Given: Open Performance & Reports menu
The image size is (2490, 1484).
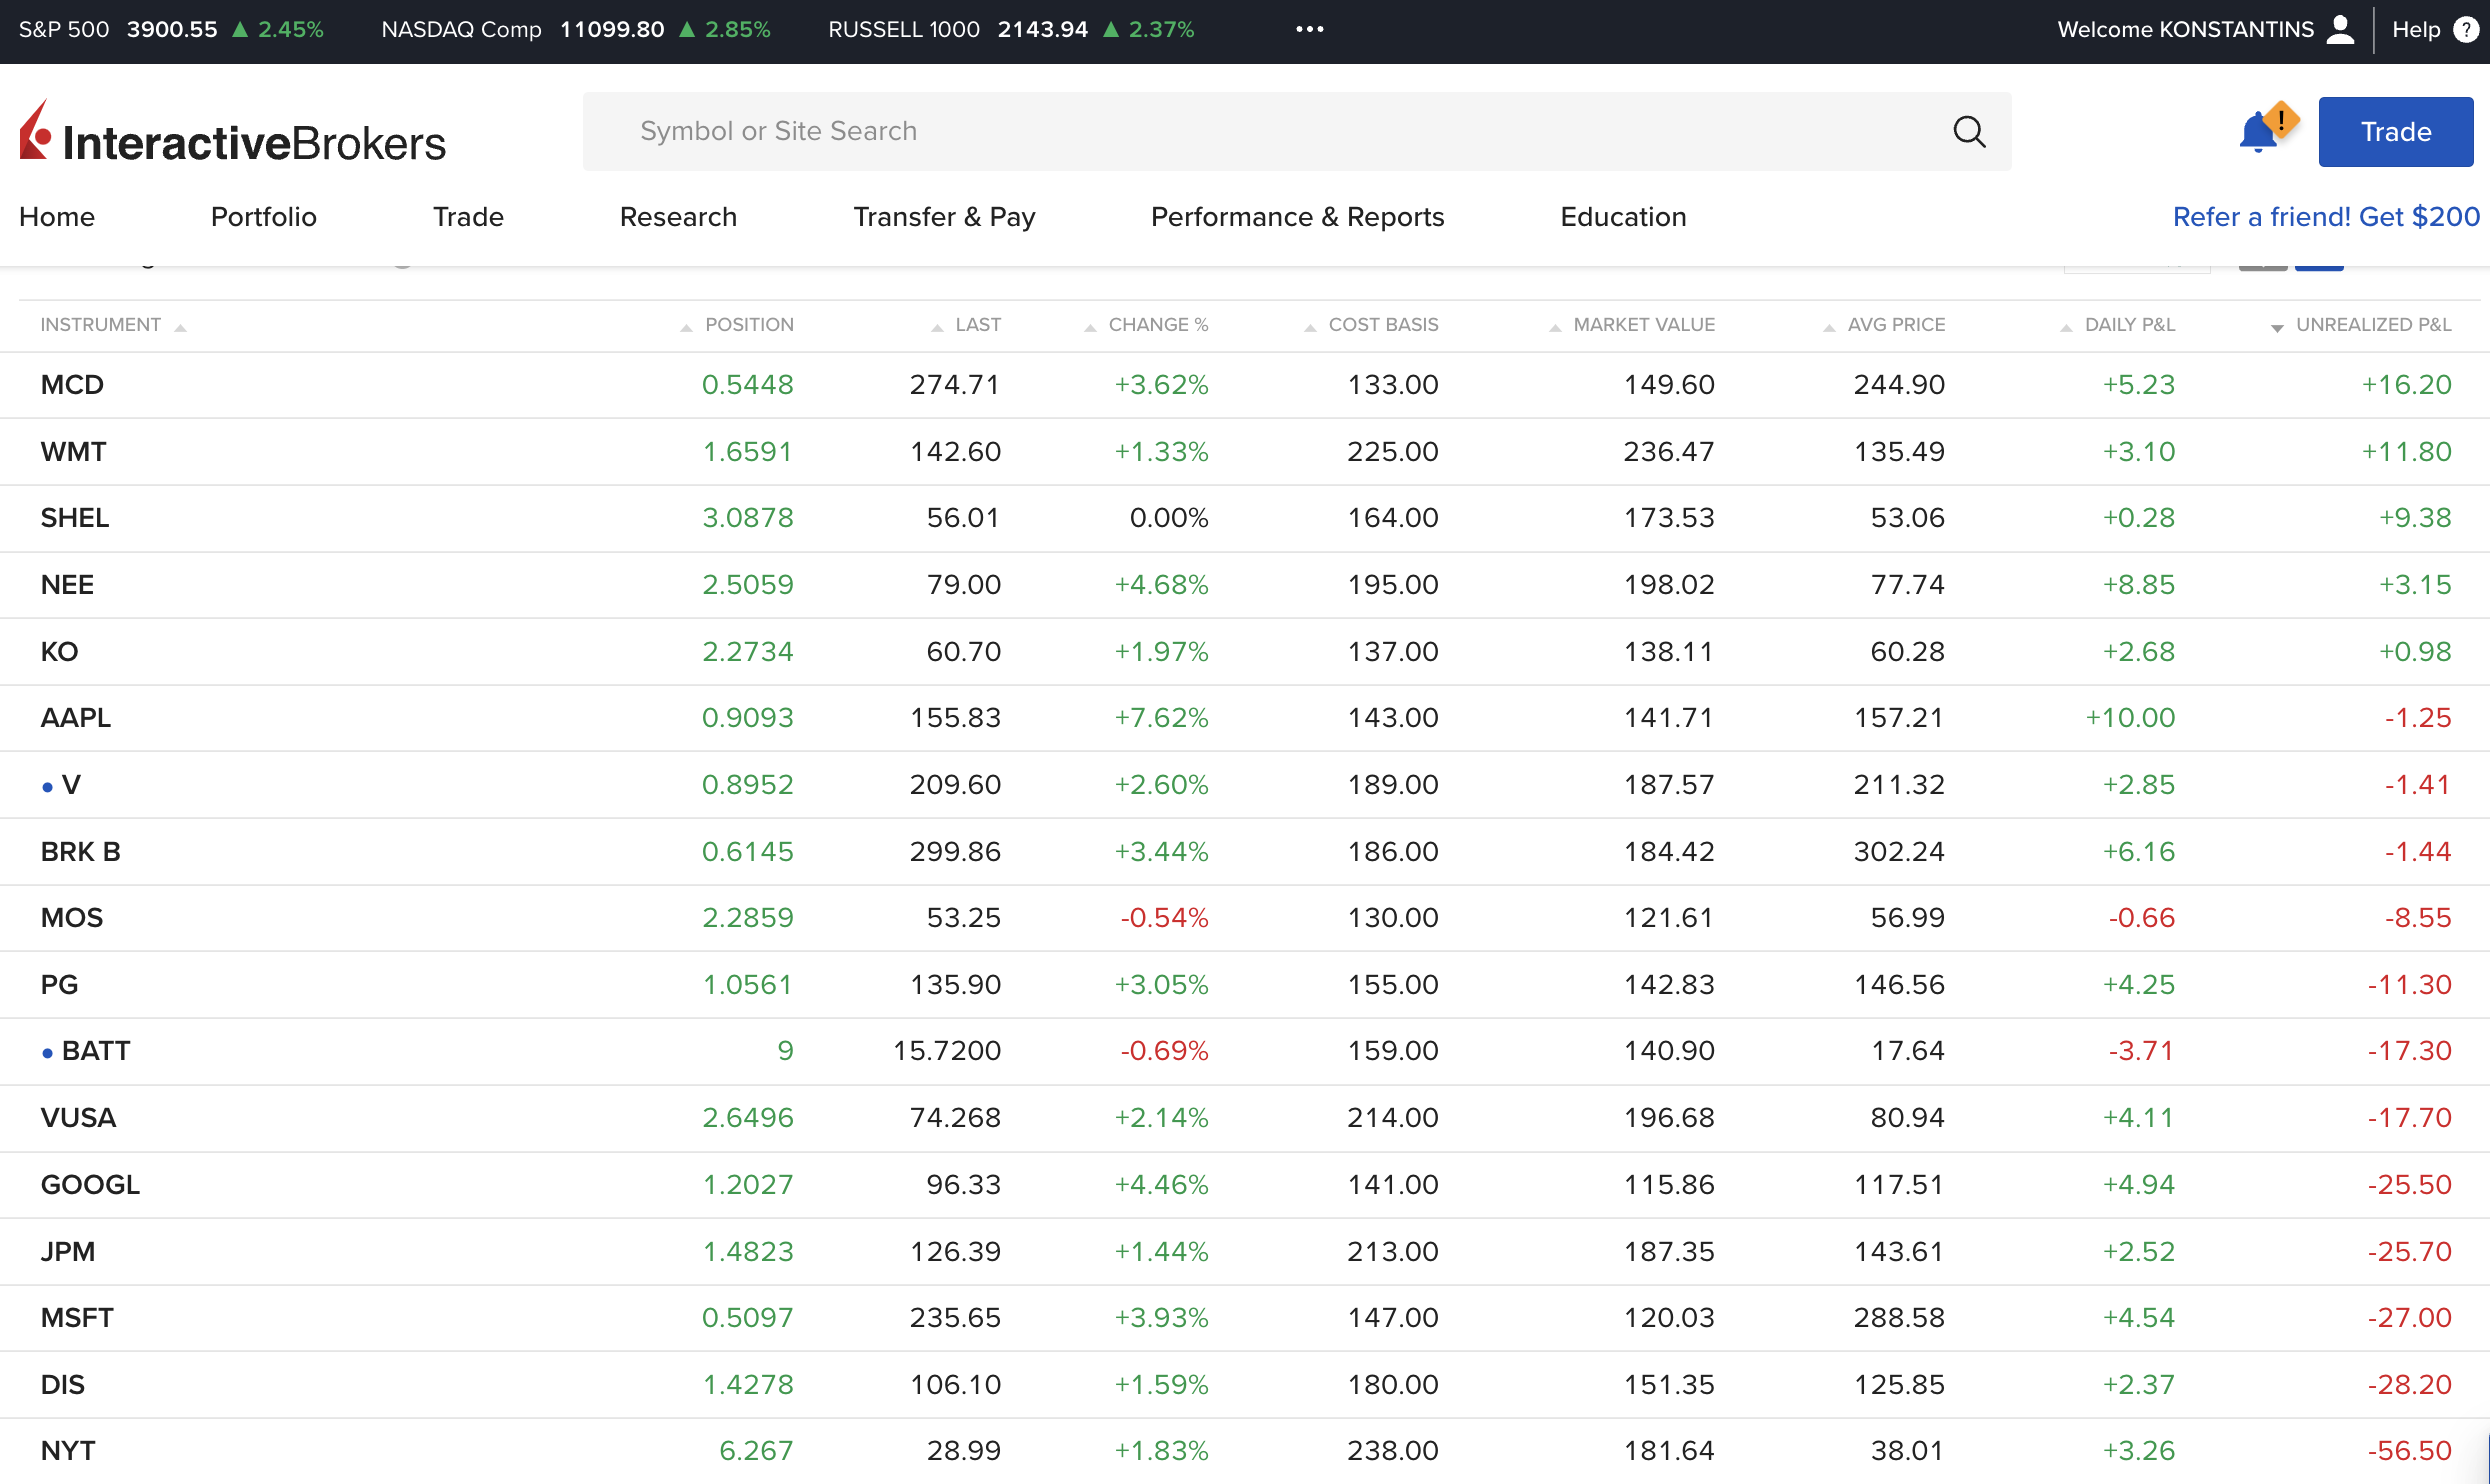Looking at the screenshot, I should [1297, 217].
